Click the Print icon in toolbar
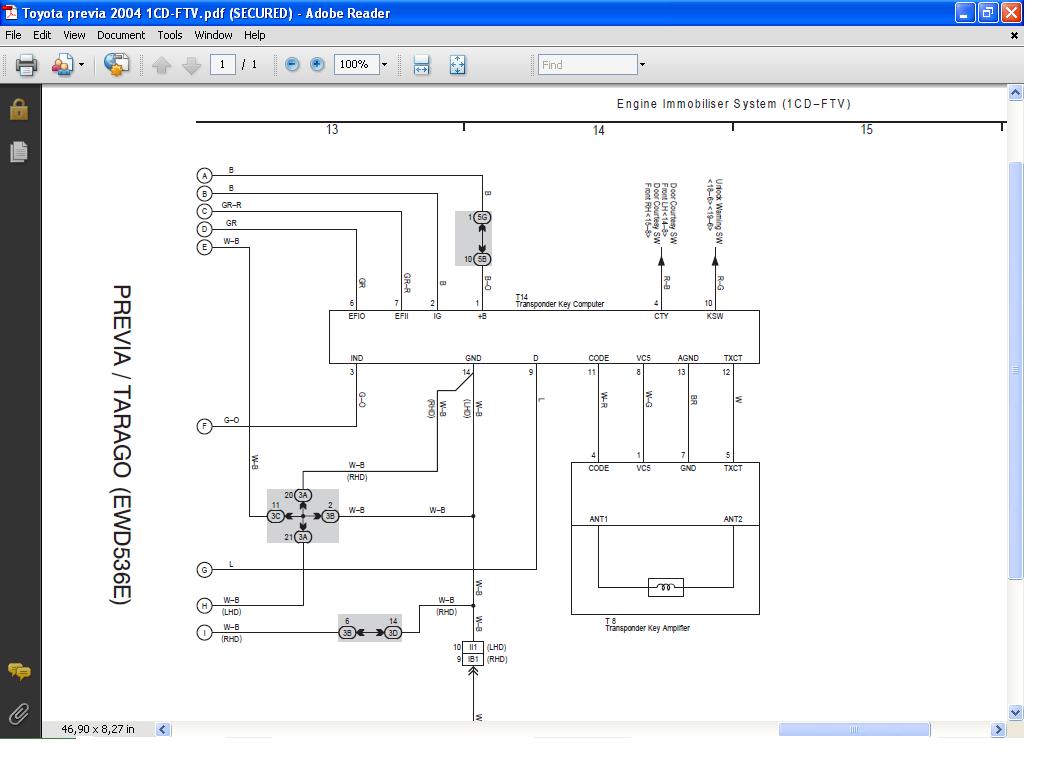 point(26,65)
